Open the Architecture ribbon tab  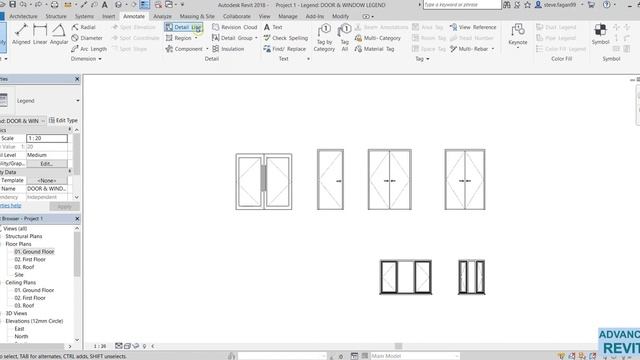[23, 16]
